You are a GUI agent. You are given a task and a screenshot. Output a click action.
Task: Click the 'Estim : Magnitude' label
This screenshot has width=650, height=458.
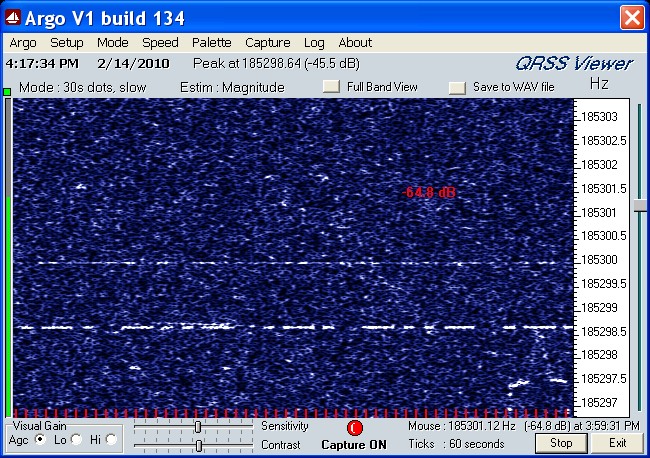click(x=232, y=87)
